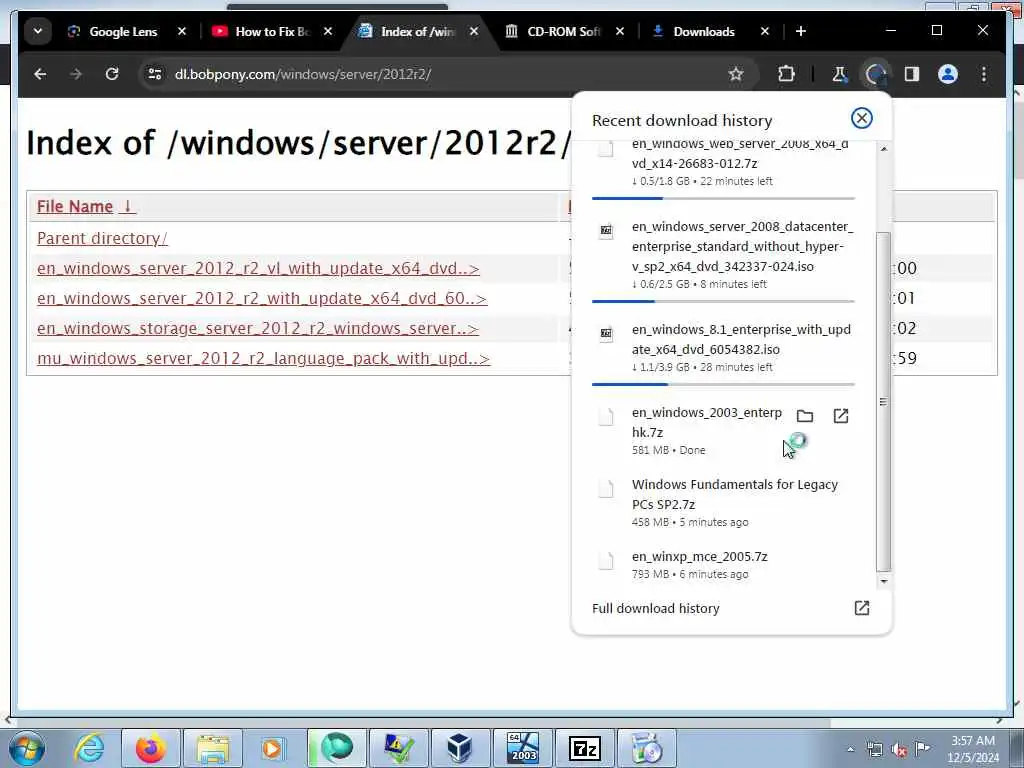This screenshot has width=1024, height=768.
Task: Select the en_windows_server_2008_datacenter download entry
Action: click(724, 255)
